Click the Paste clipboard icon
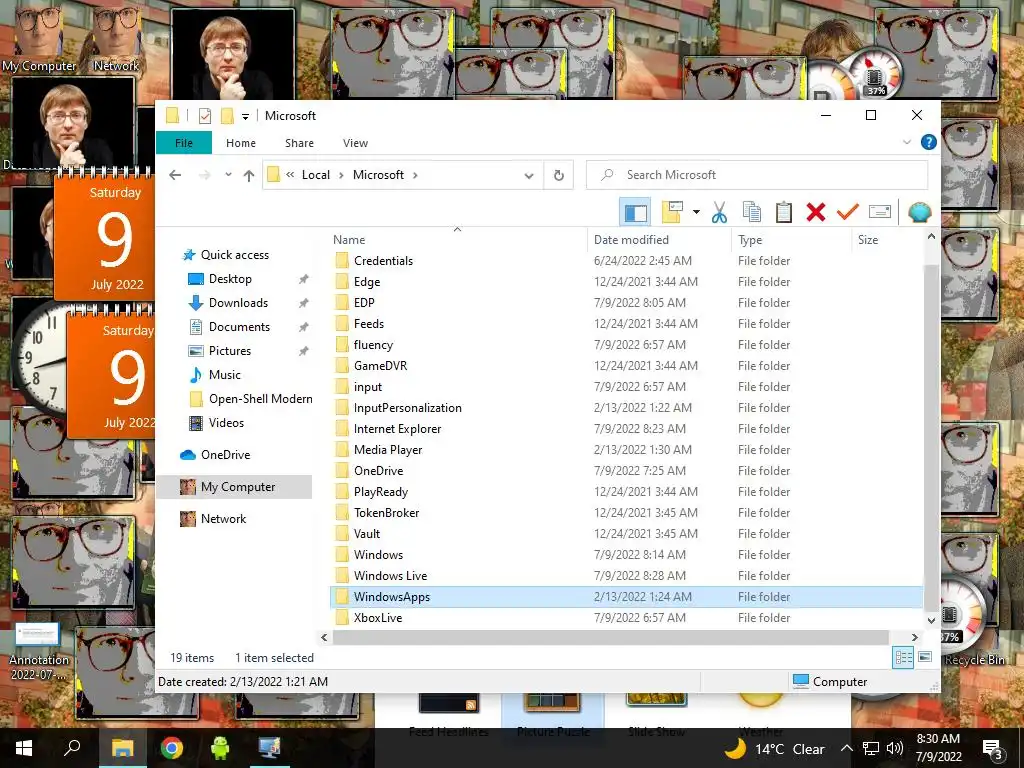1024x768 pixels. pyautogui.click(x=784, y=212)
